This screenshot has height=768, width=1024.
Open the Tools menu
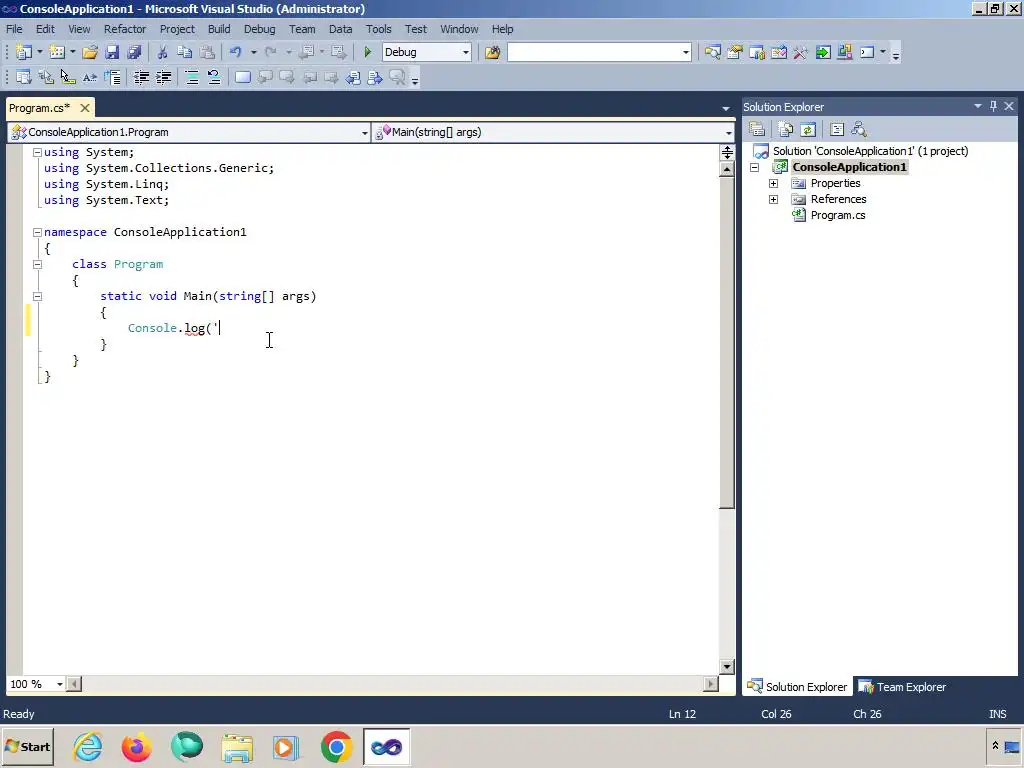click(379, 29)
